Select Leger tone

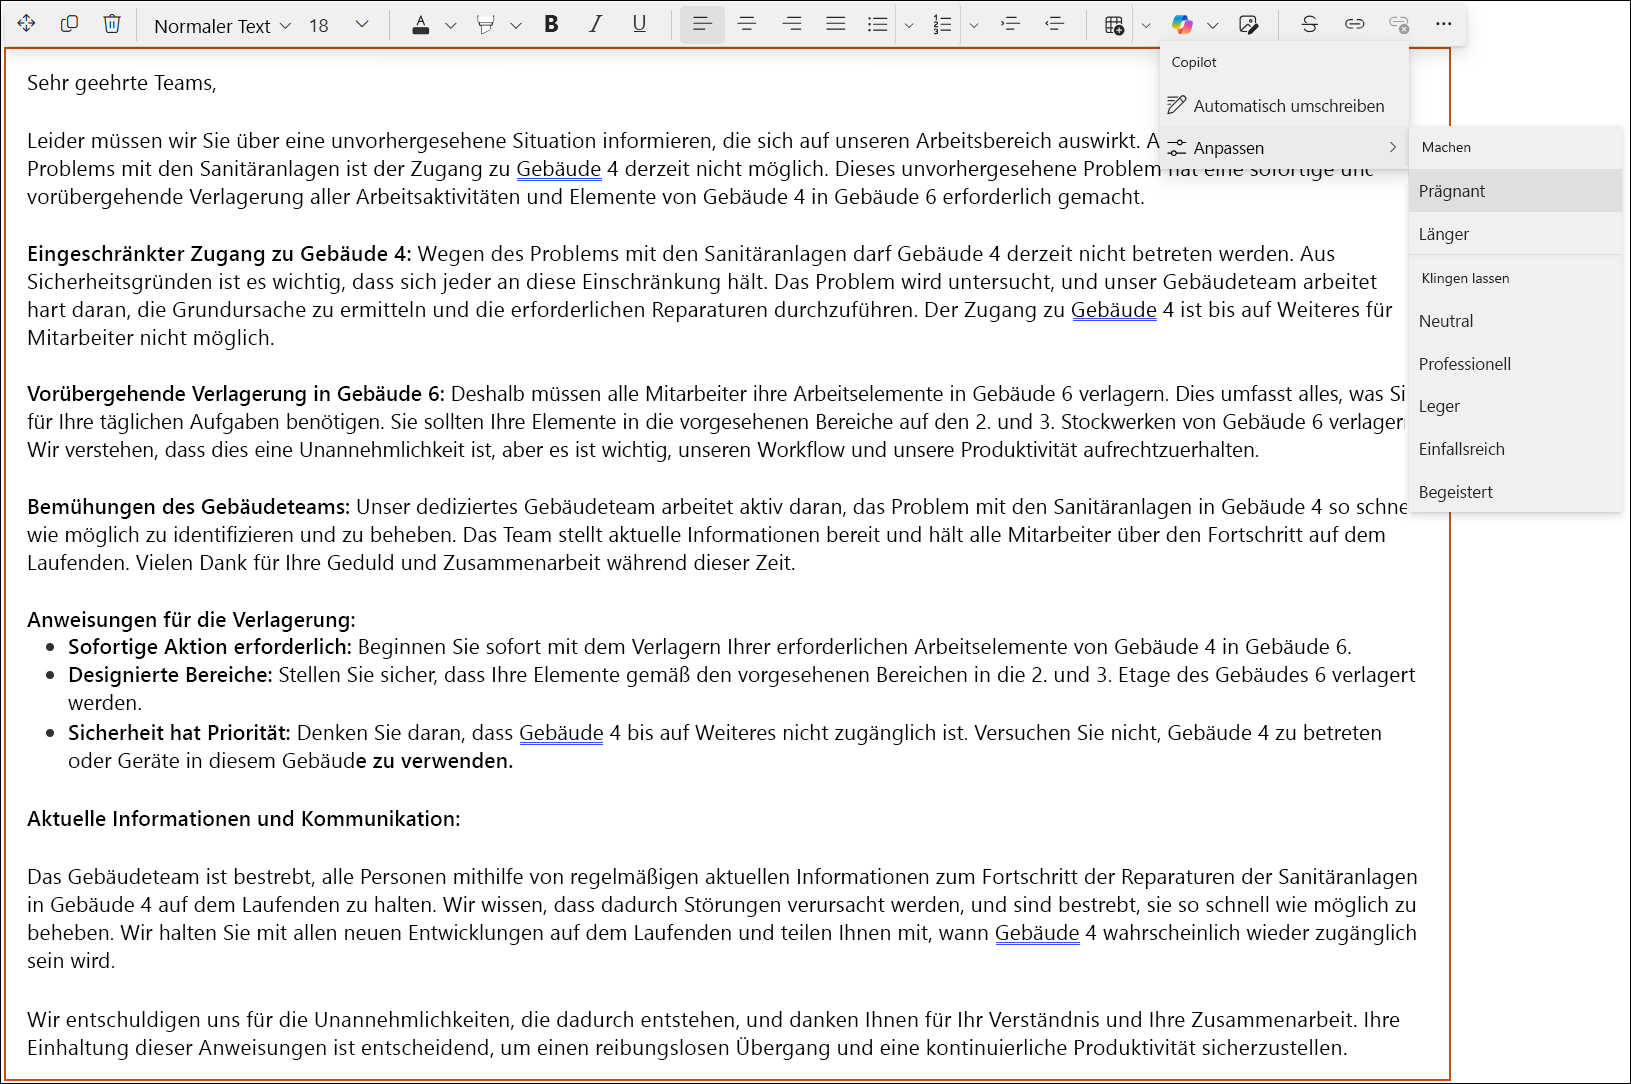click(x=1515, y=406)
